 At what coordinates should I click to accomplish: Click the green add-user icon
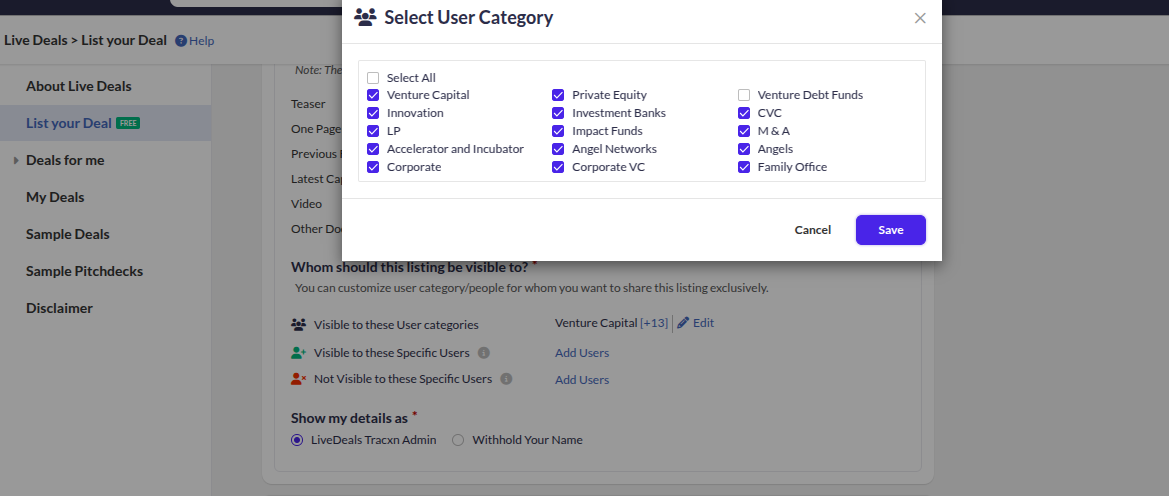coord(298,353)
